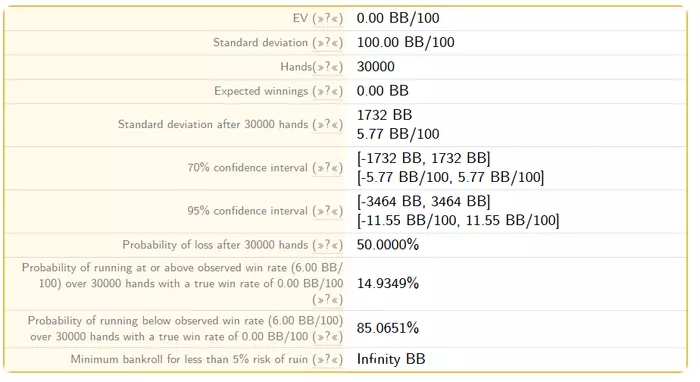Show help for the Hands row
This screenshot has width=700, height=382.
[328, 67]
